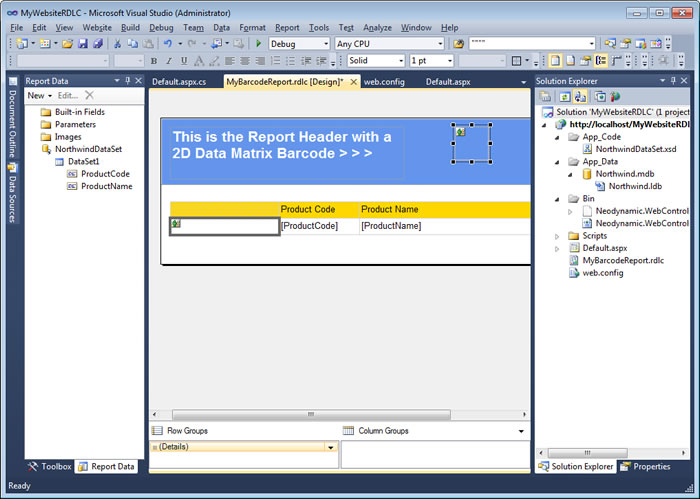The height and width of the screenshot is (499, 700).
Task: Open Document Outline side tab
Action: [x=12, y=118]
